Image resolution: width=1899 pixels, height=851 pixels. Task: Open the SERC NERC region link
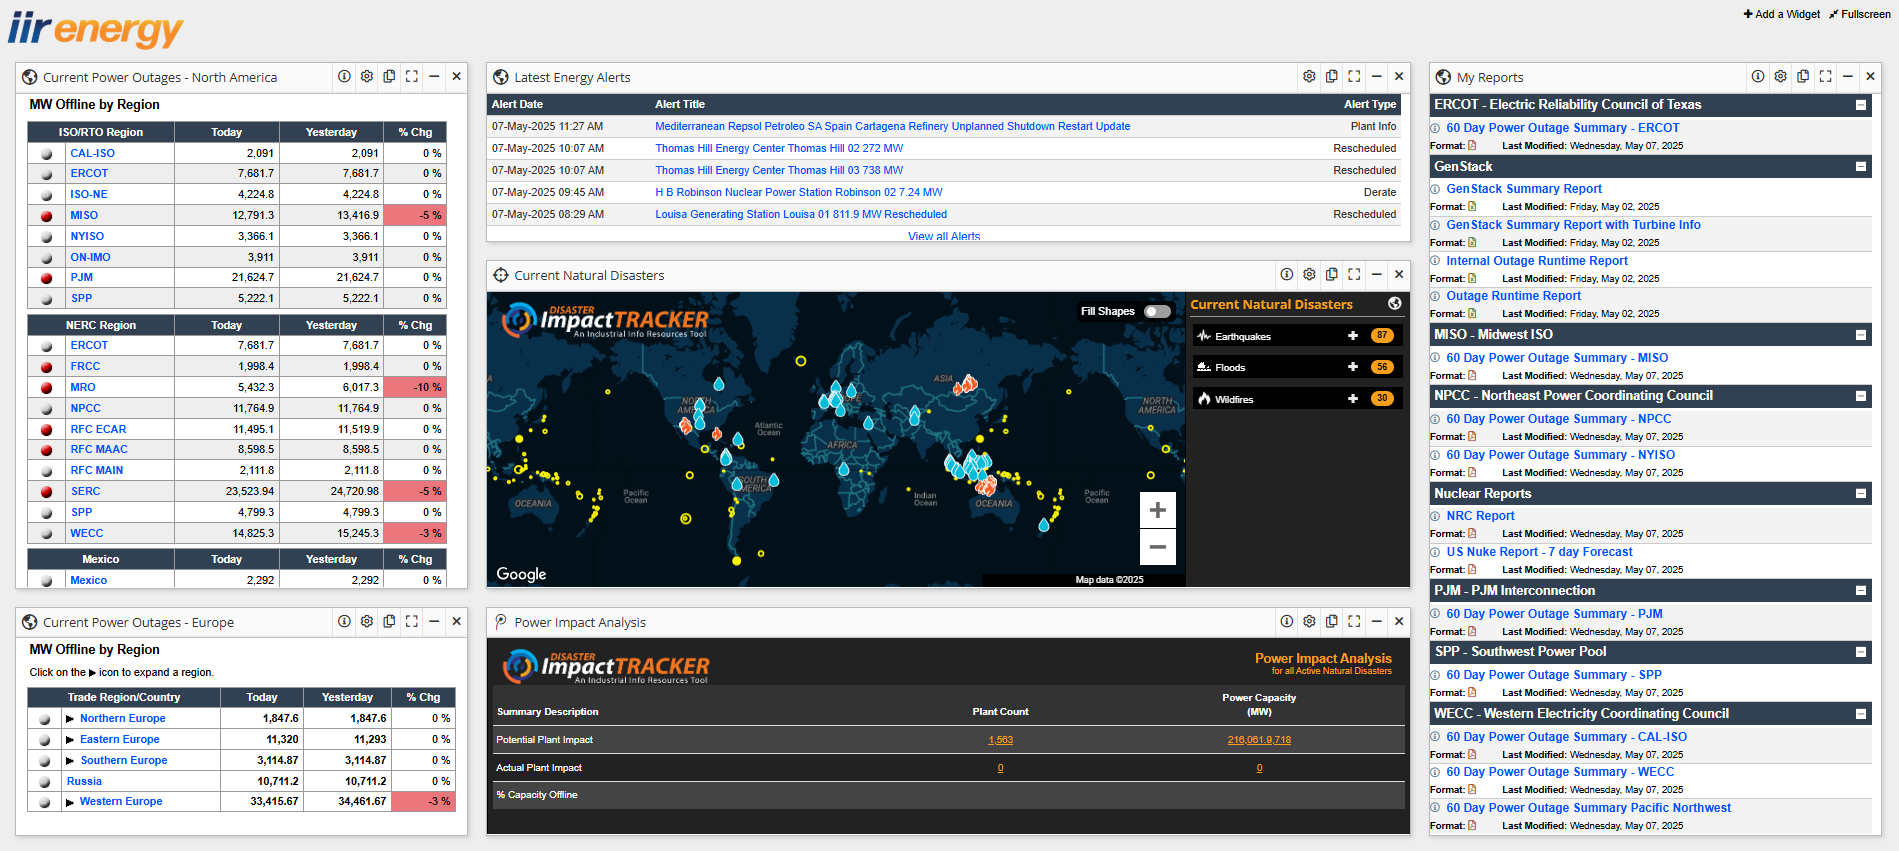85,491
